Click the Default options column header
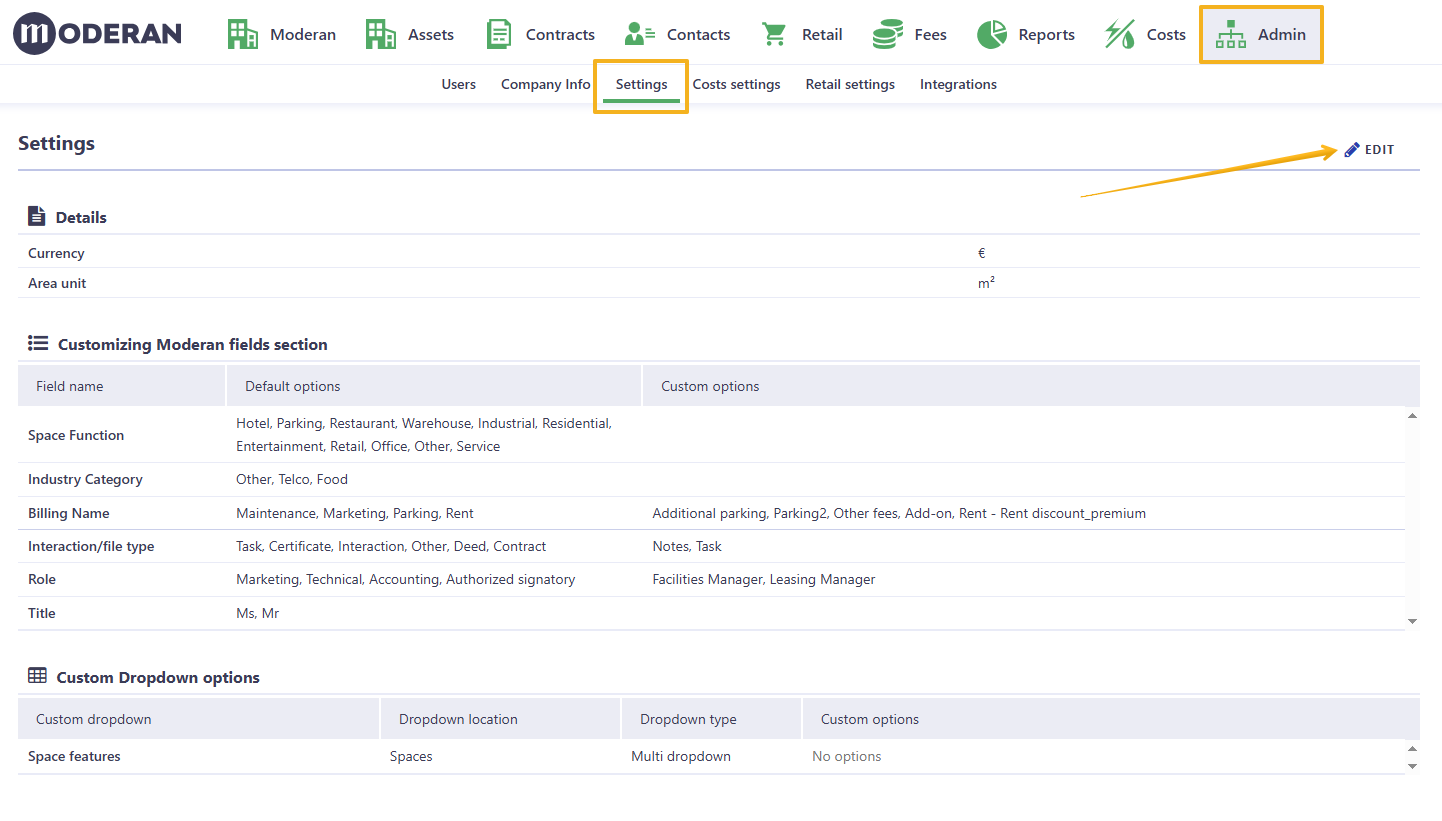1442x821 pixels. [434, 386]
